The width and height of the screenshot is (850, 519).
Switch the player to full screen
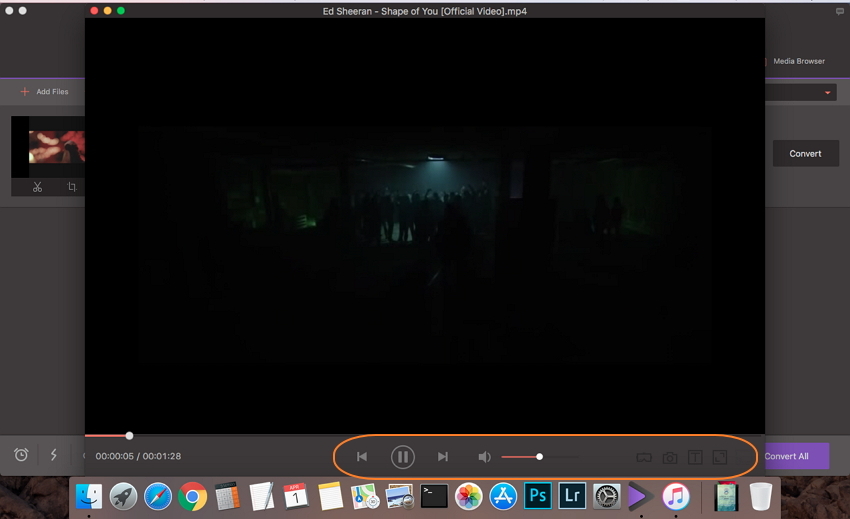pyautogui.click(x=720, y=457)
